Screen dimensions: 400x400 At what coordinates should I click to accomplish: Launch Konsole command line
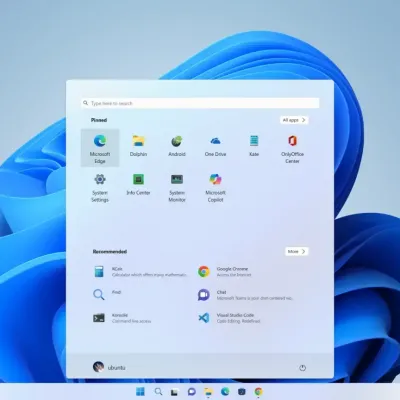(122, 318)
